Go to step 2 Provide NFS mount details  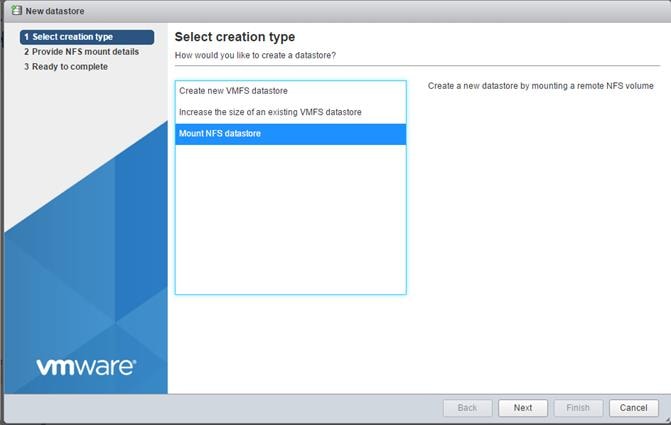[81, 52]
